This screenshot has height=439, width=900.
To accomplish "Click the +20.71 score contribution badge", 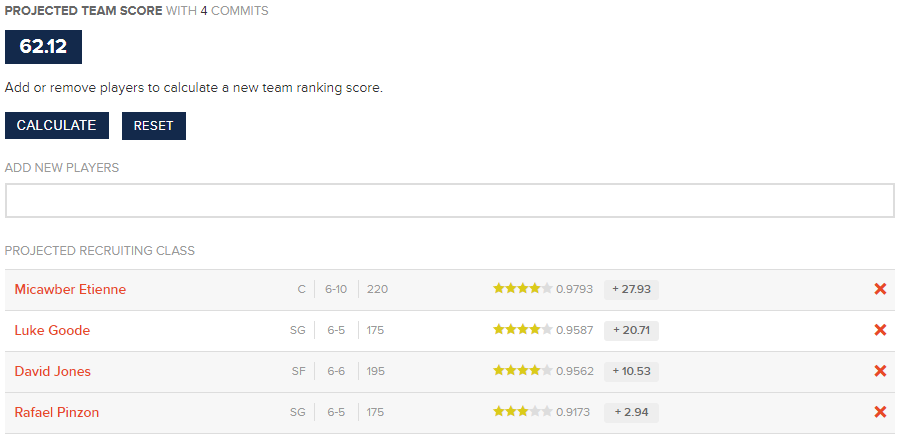I will pos(631,330).
